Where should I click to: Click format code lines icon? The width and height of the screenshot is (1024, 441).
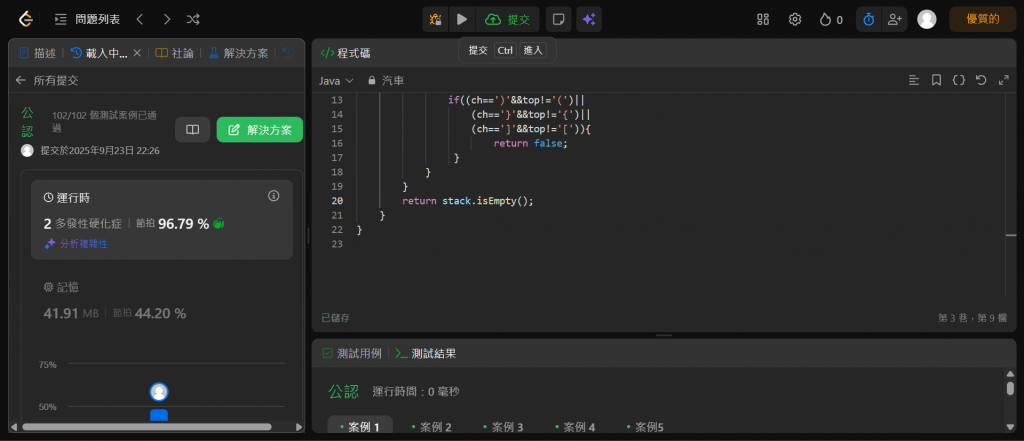pos(914,80)
